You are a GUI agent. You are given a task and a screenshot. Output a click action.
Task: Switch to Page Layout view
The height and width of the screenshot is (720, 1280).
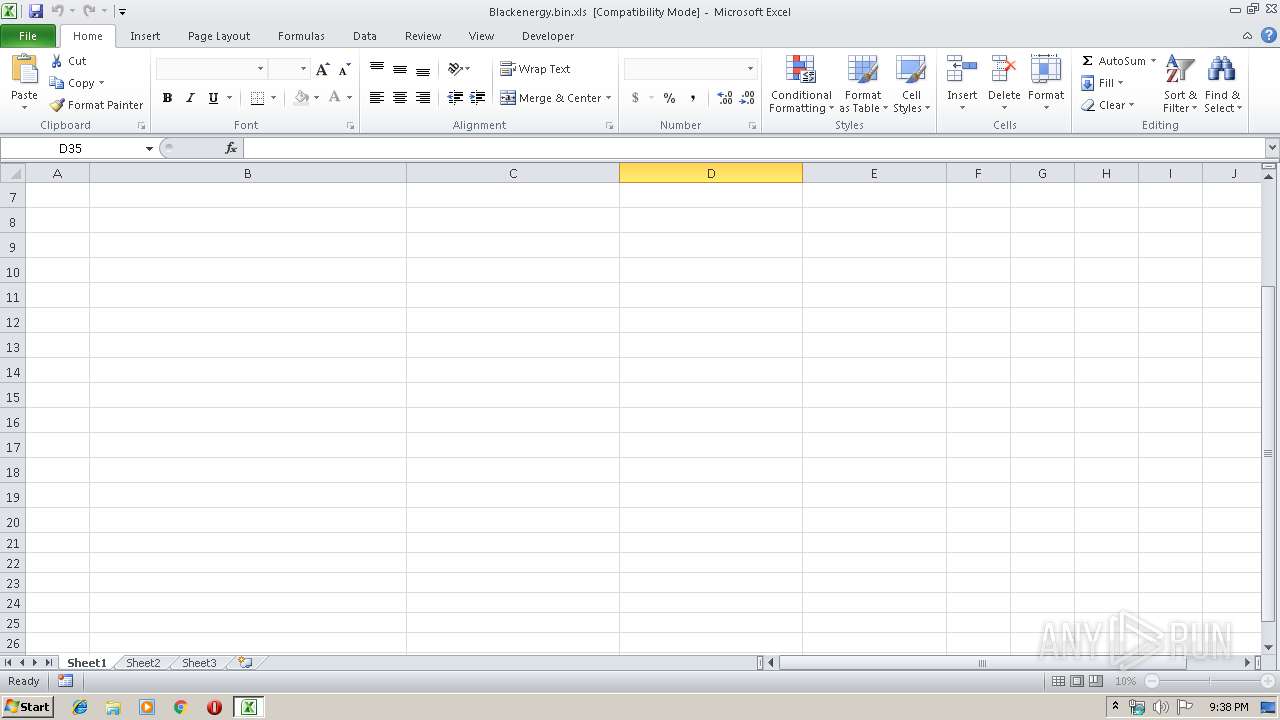pyautogui.click(x=1077, y=681)
